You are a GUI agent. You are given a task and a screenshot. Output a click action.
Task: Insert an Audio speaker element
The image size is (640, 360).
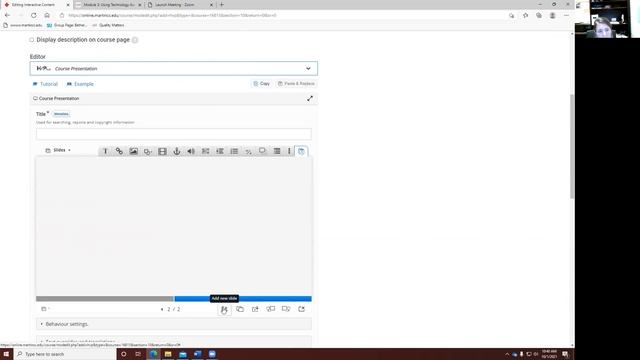click(x=191, y=151)
